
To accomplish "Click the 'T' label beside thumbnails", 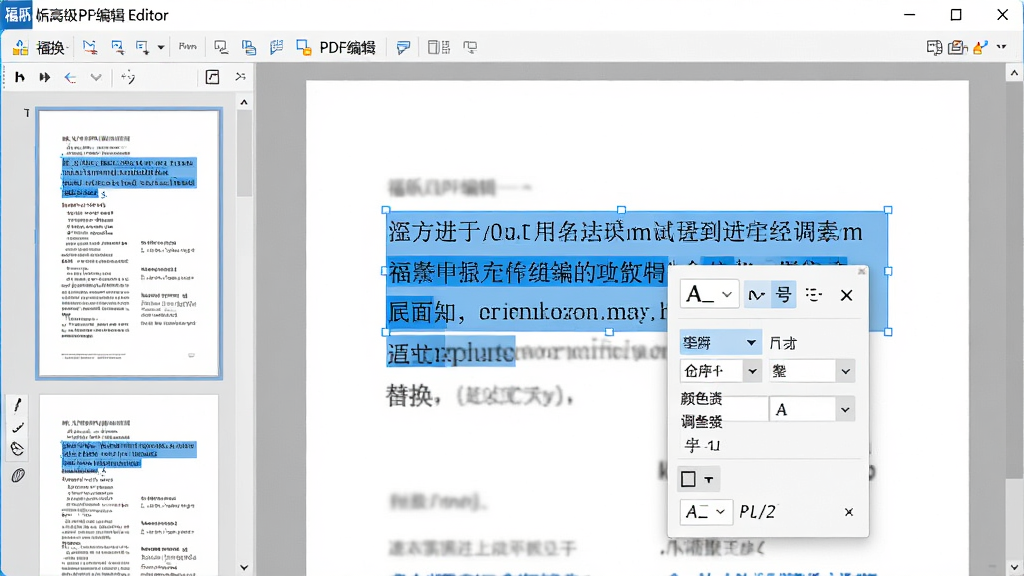I will (x=27, y=113).
